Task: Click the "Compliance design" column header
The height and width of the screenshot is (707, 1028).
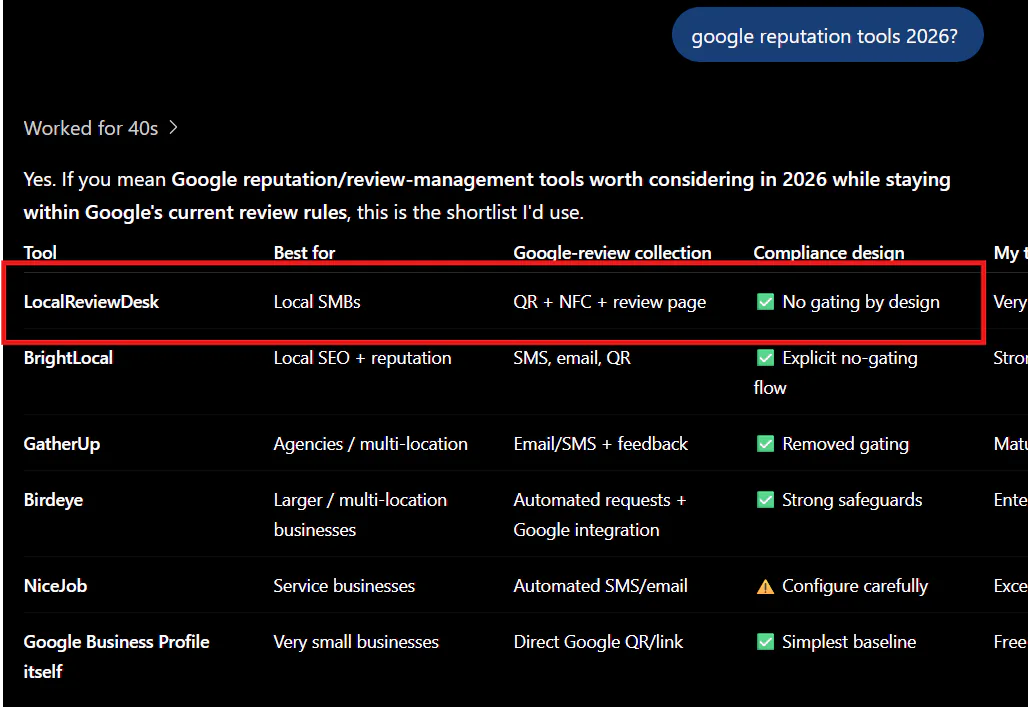Action: pos(829,252)
